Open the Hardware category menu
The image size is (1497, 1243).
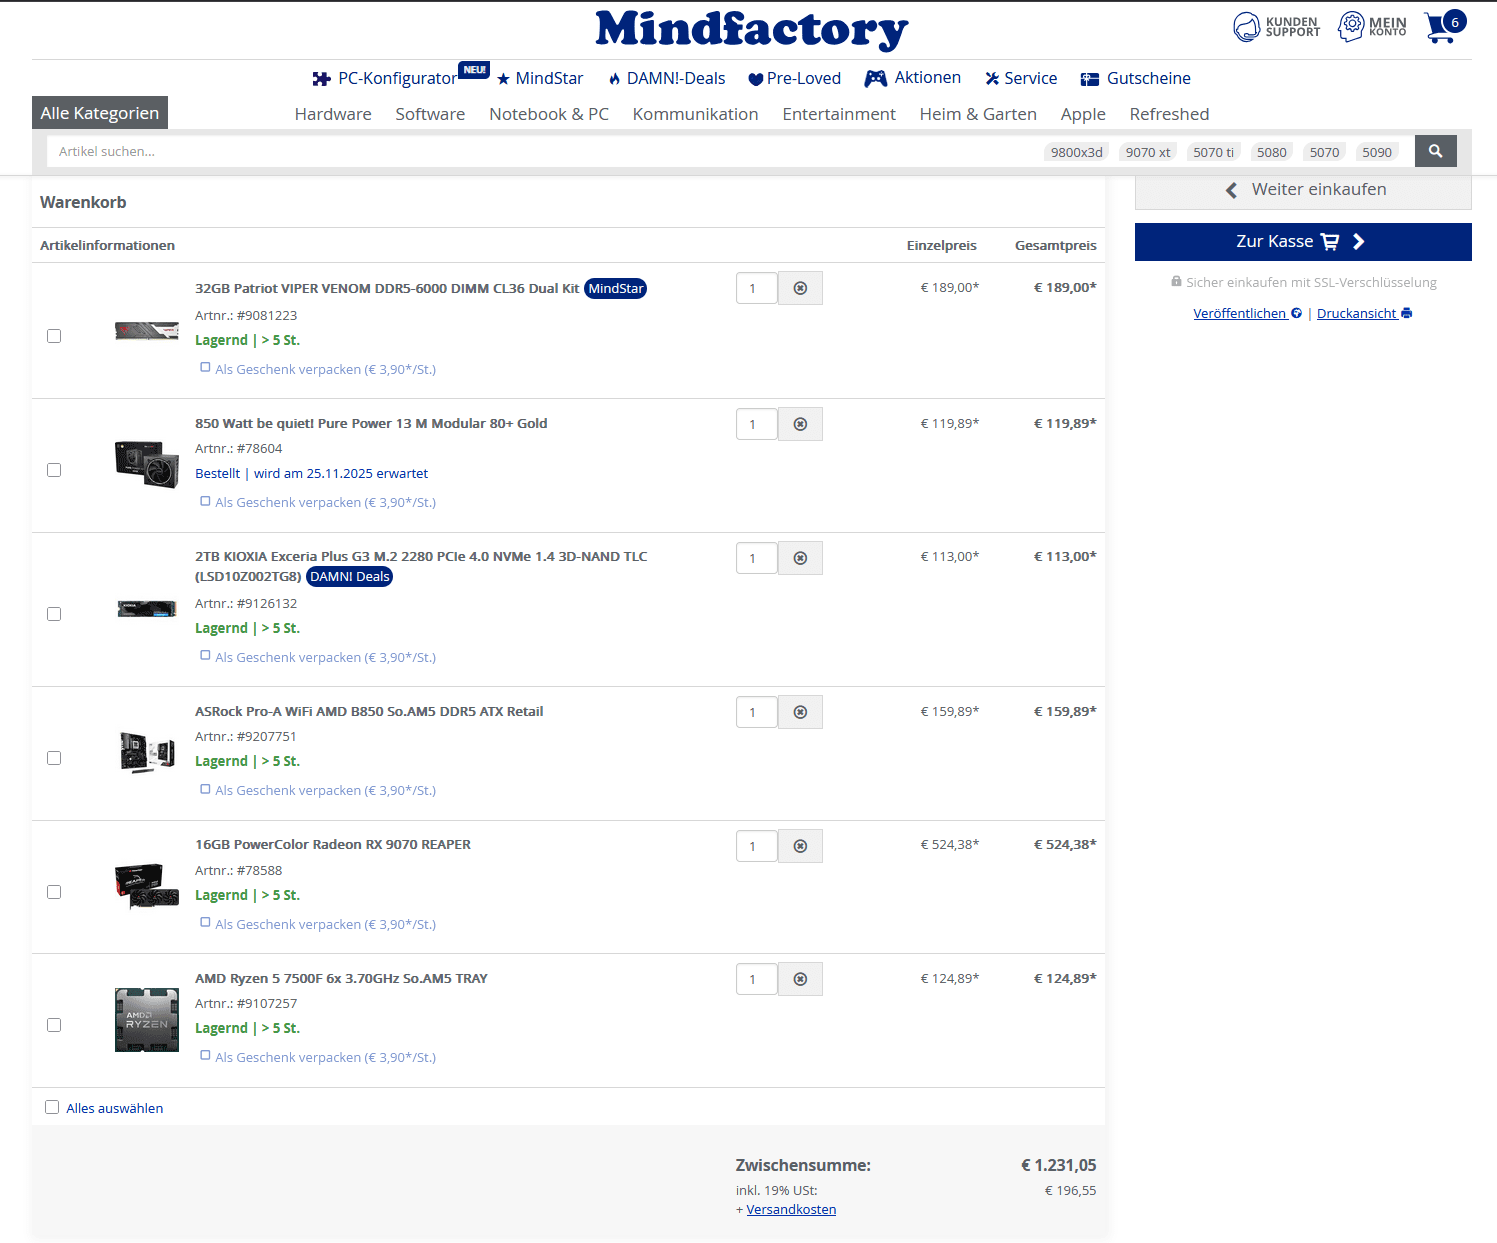pos(333,114)
